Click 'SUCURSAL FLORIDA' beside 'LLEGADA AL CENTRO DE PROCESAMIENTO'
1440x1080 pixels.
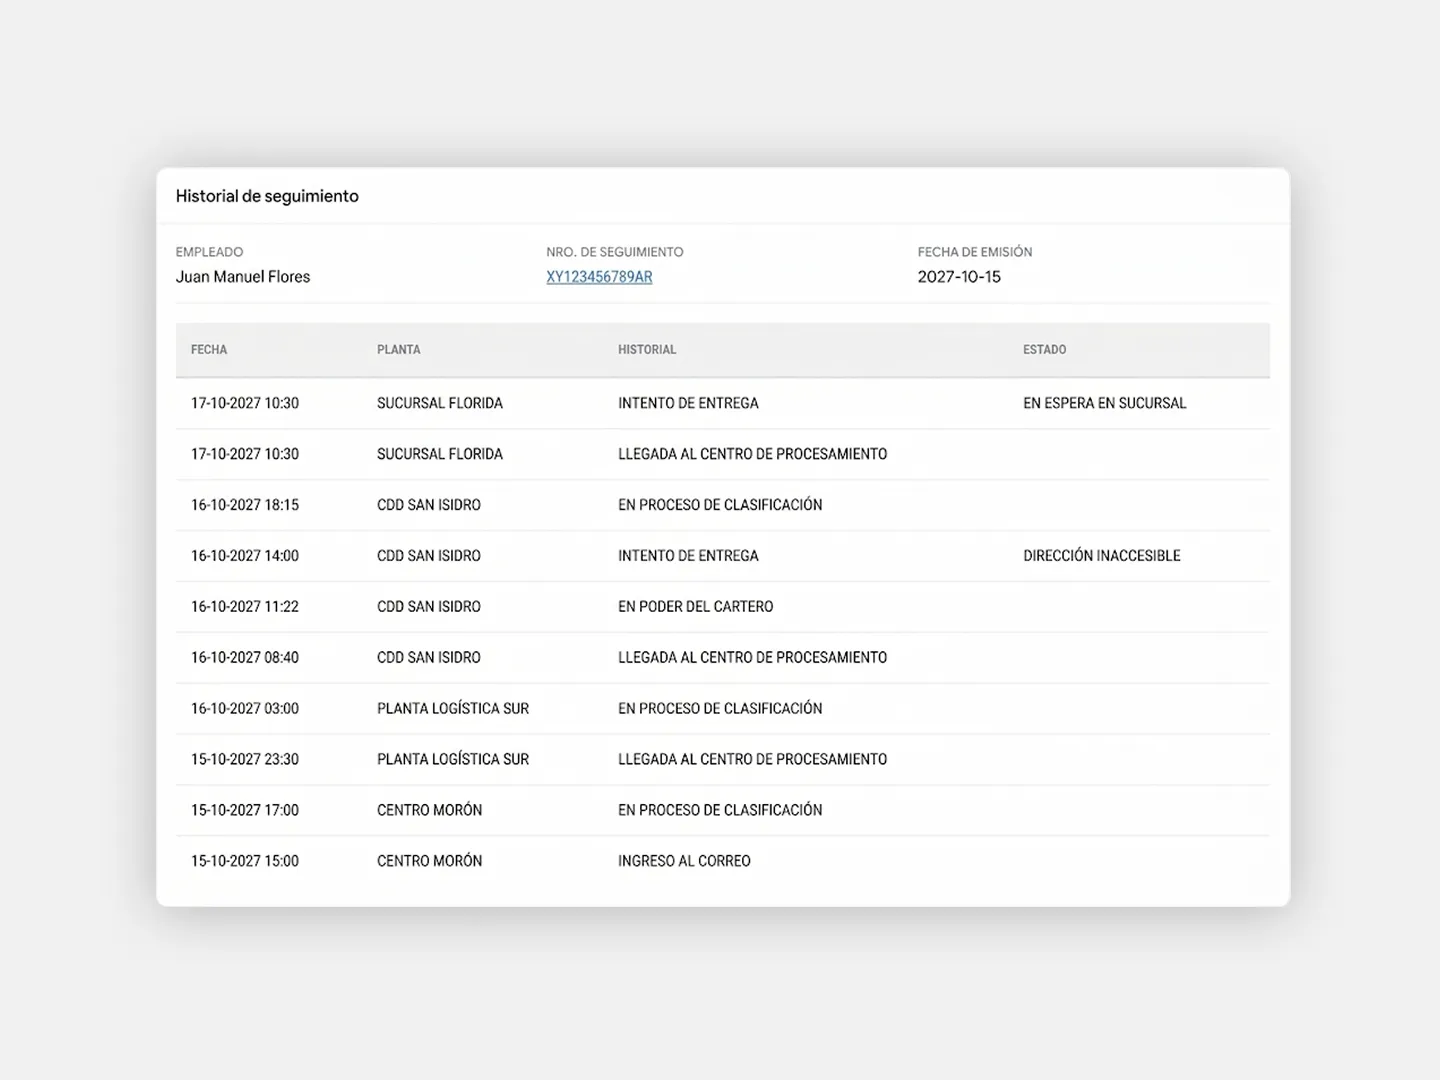click(440, 454)
